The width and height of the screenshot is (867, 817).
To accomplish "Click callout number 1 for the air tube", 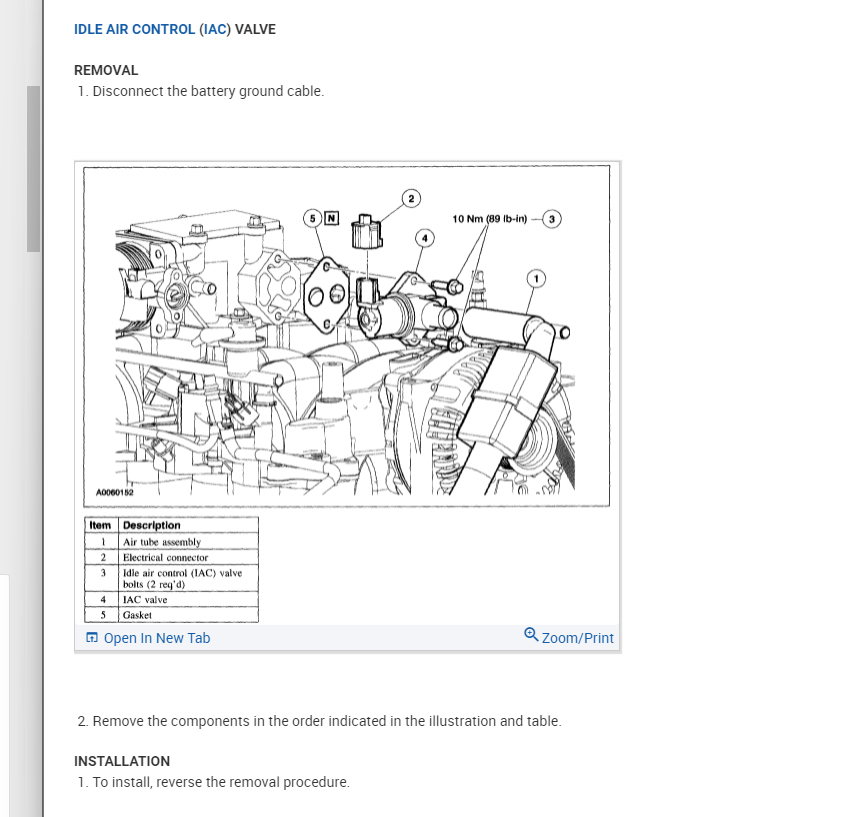I will coord(536,279).
